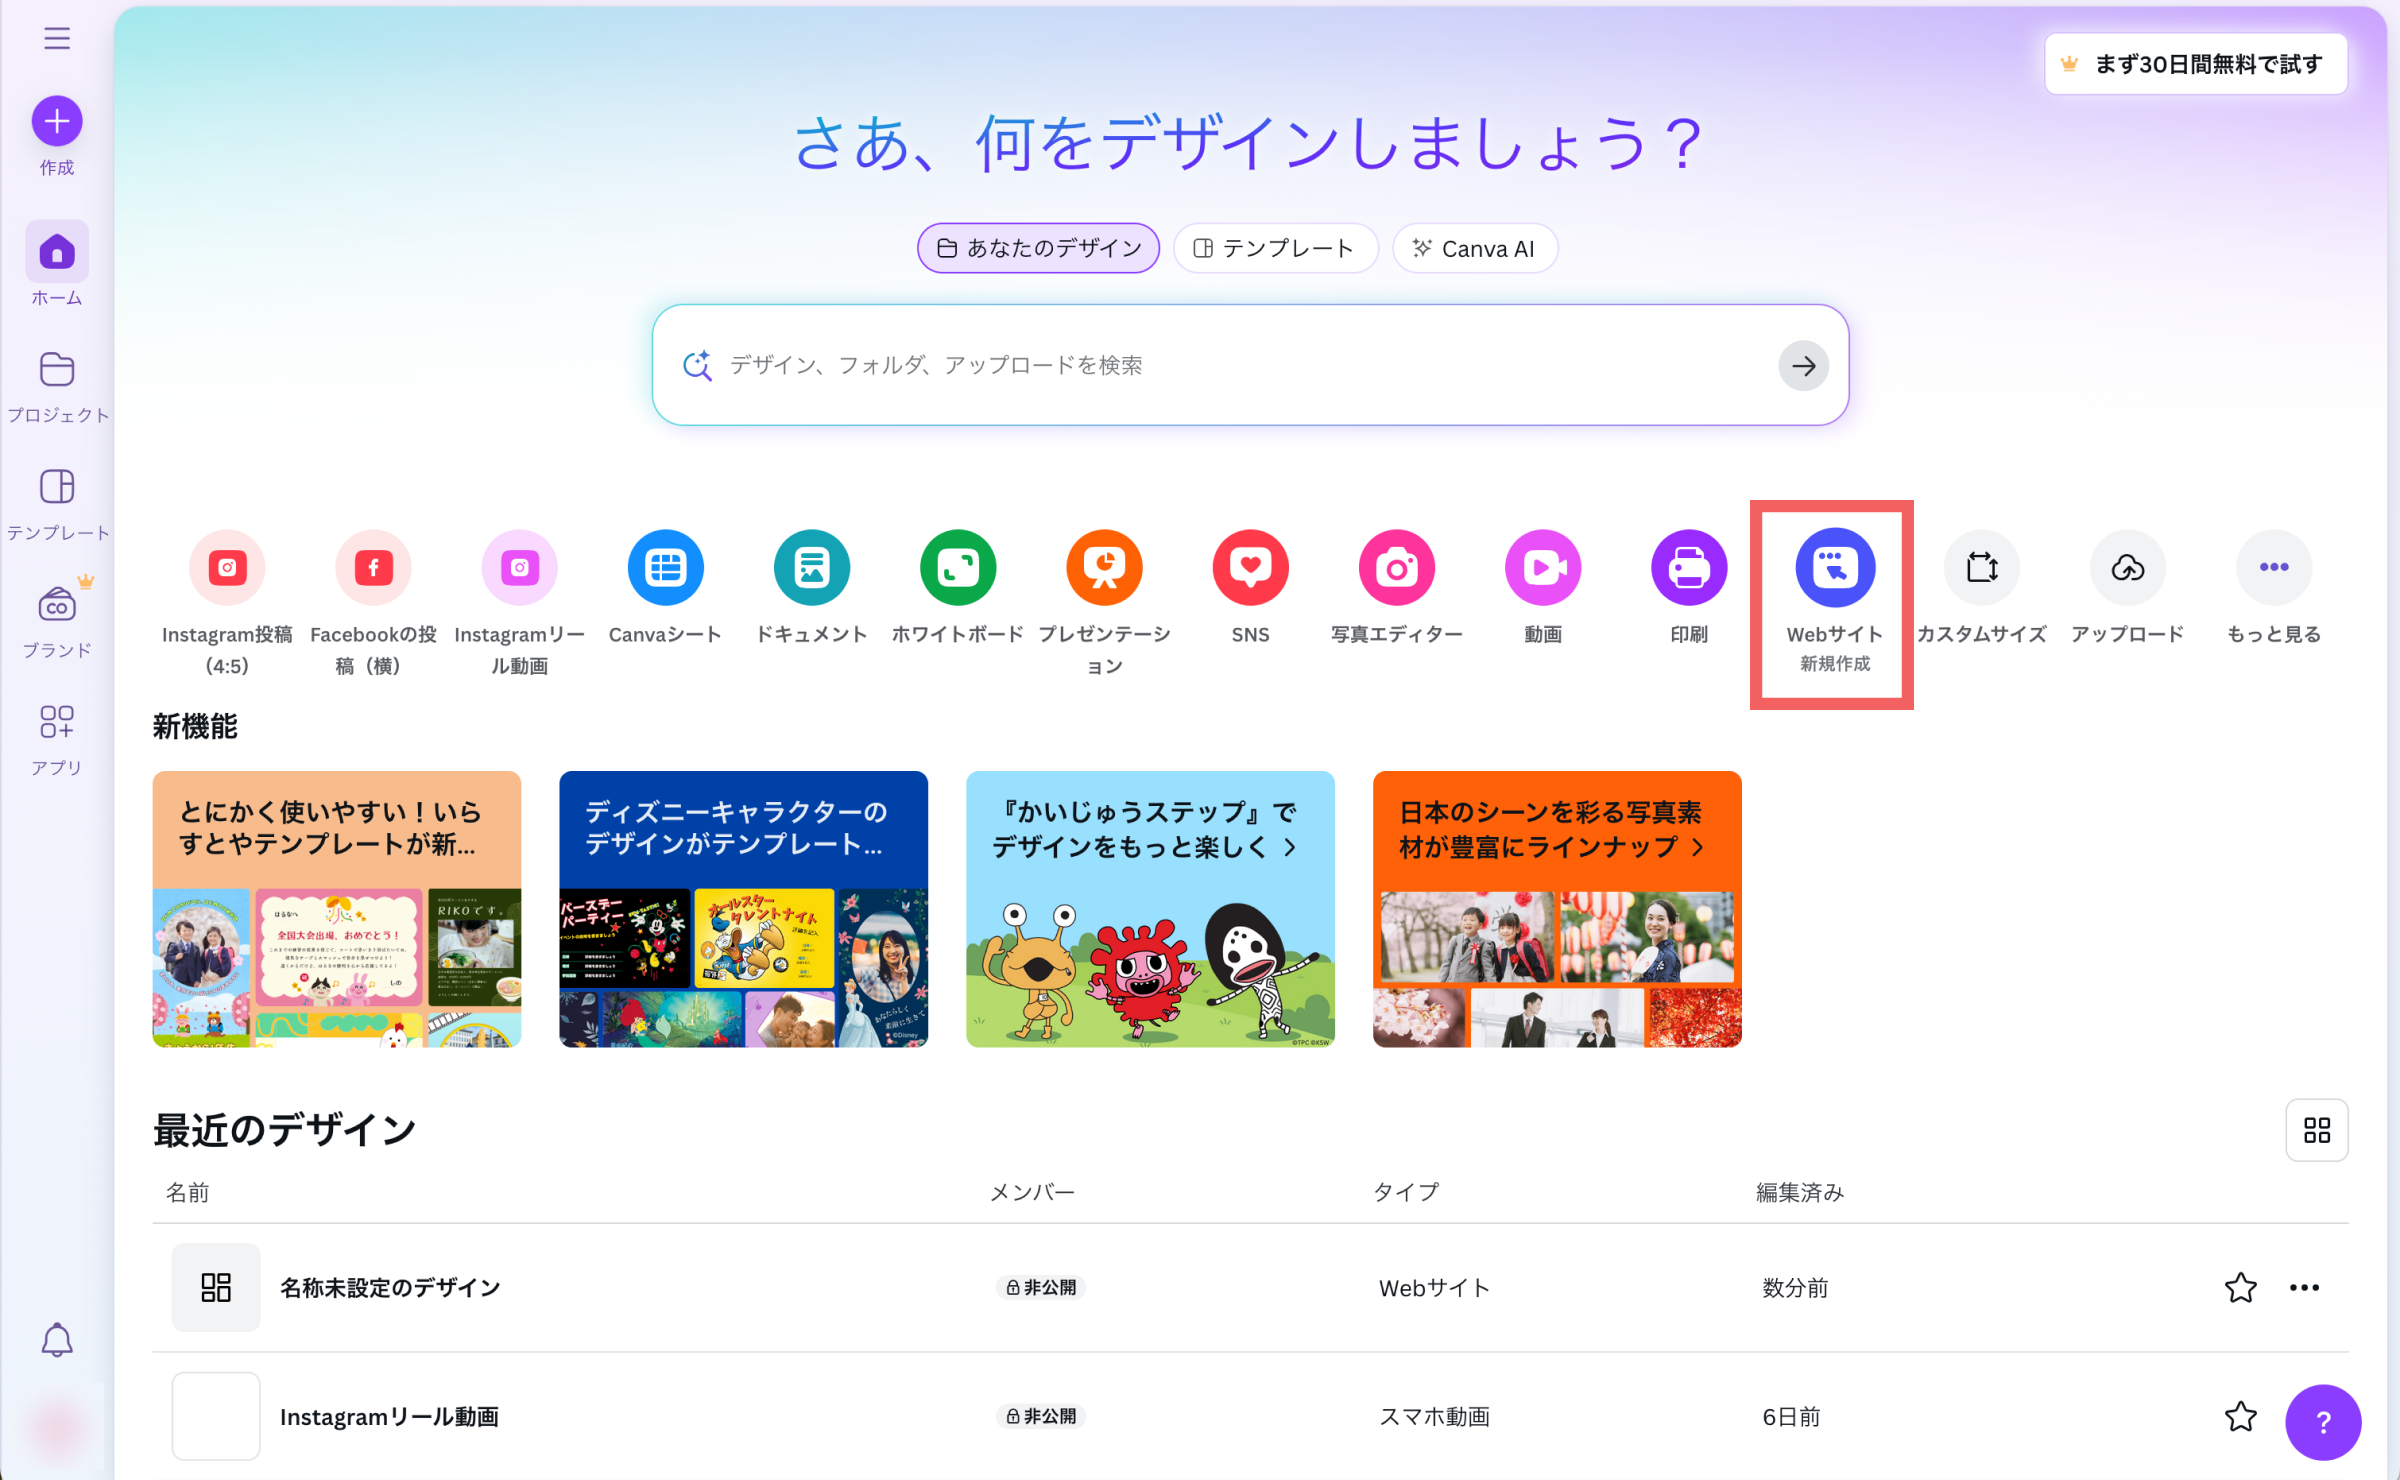The height and width of the screenshot is (1480, 2400).
Task: Expand the hamburger menu in sidebar
Action: [57, 38]
